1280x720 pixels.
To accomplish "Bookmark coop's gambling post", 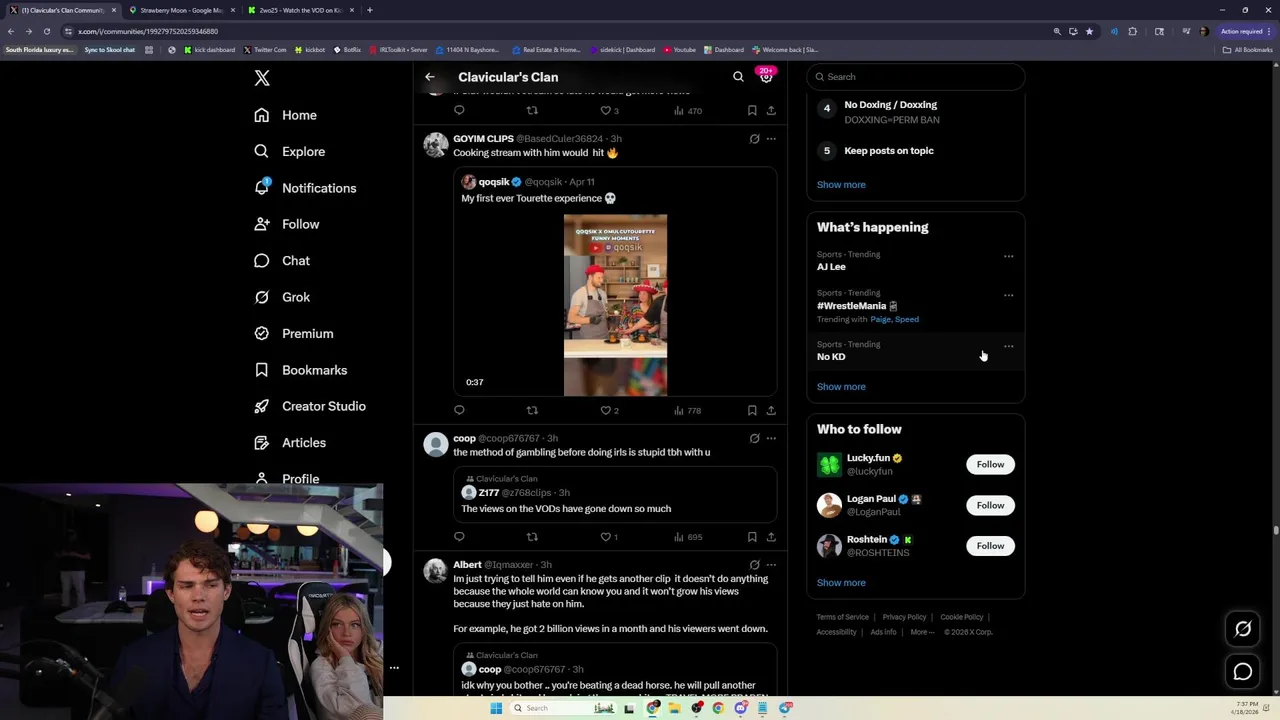I will [752, 537].
